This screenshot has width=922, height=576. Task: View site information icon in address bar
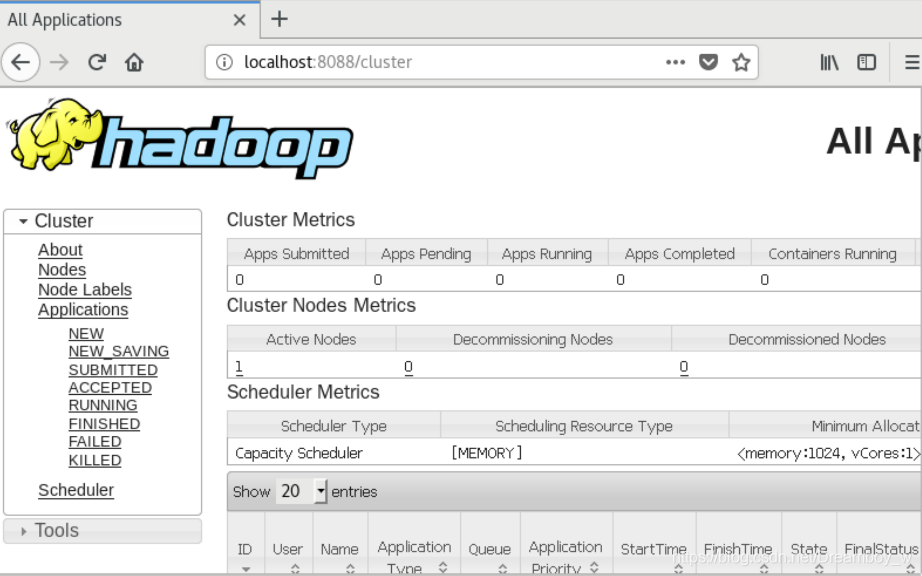point(224,62)
